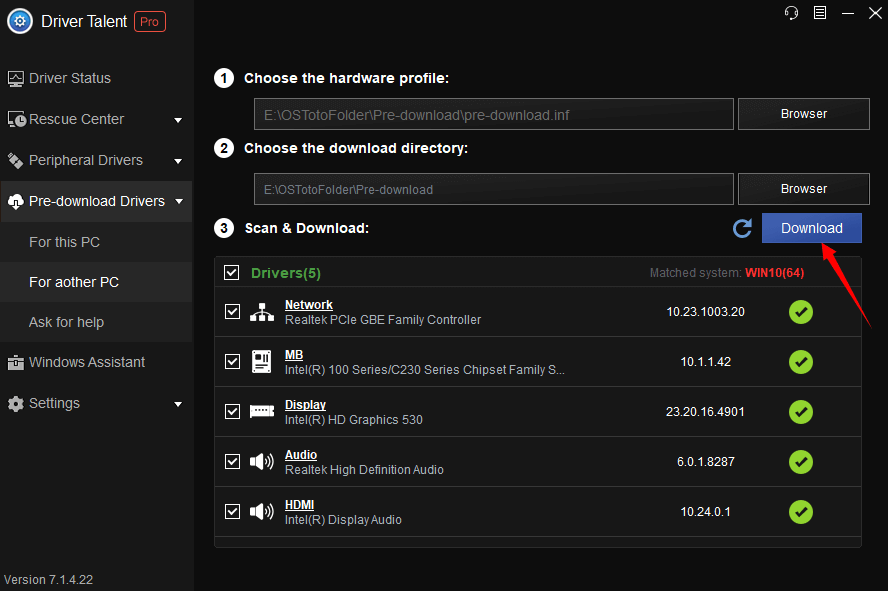Viewport: 888px width, 591px height.
Task: Toggle the Drivers(5) select-all checkbox
Action: [232, 273]
